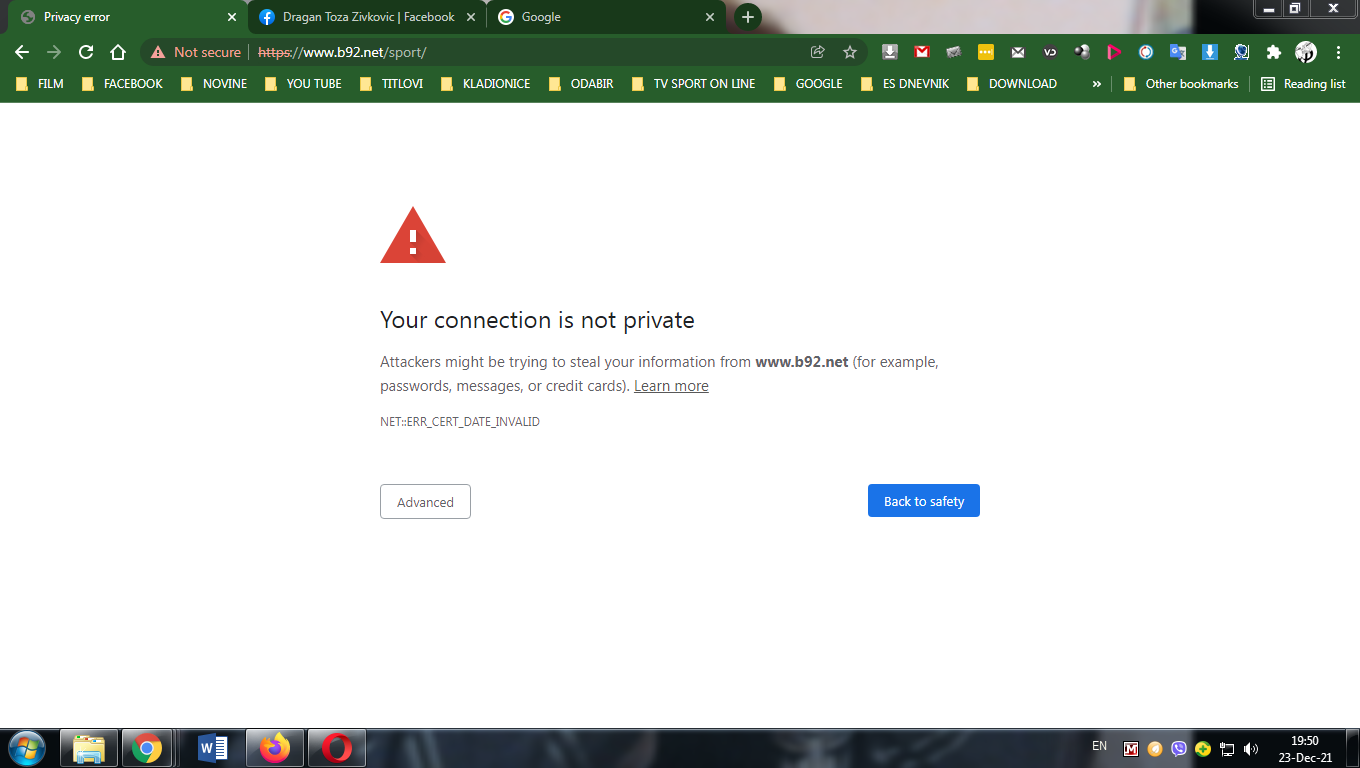Click the blue download arrow extension

click(x=1210, y=52)
